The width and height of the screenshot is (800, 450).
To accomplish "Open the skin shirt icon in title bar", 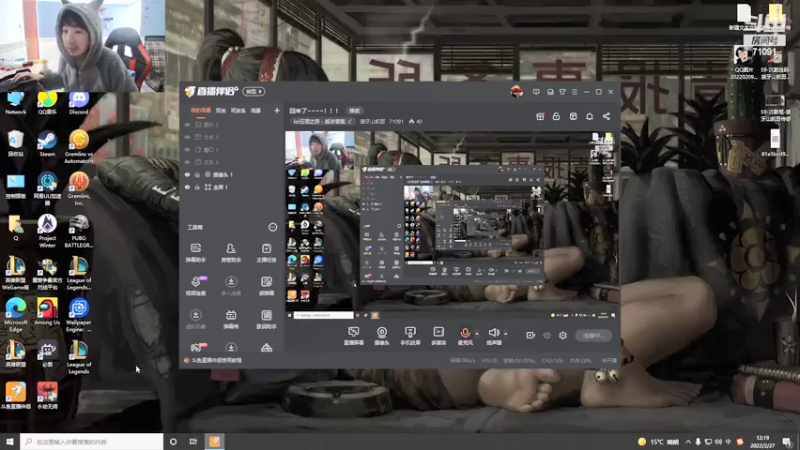I will [x=562, y=92].
